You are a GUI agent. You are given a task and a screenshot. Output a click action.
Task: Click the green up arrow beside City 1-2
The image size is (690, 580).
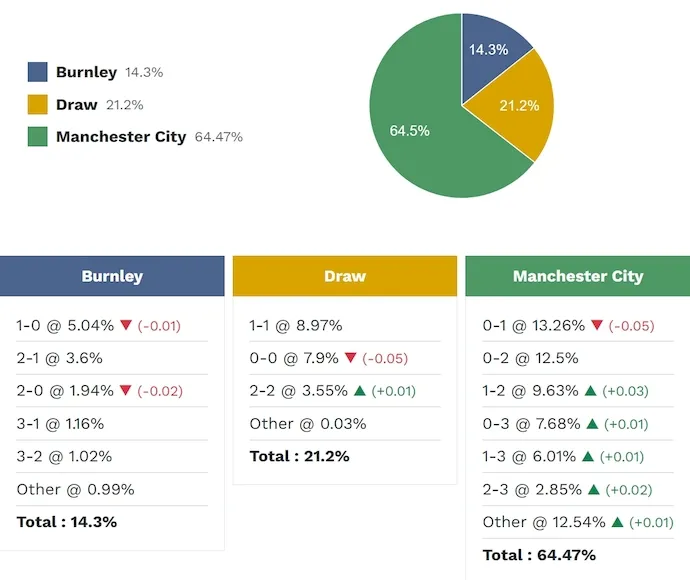coord(590,391)
